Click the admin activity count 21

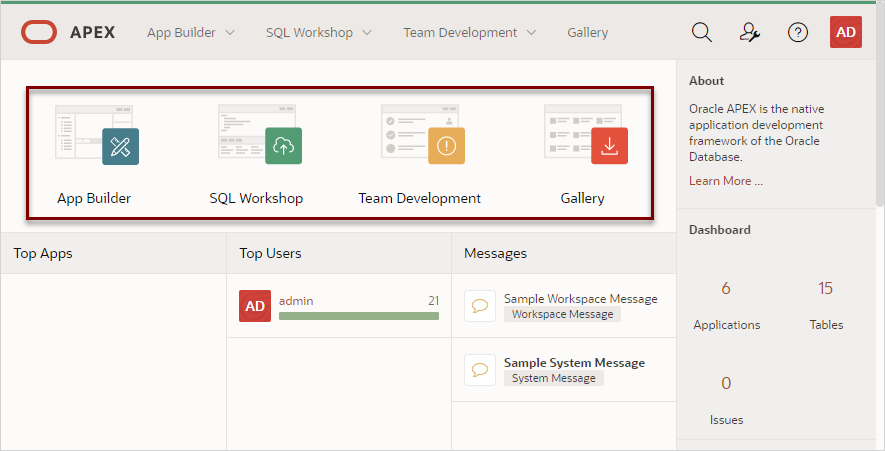point(433,301)
